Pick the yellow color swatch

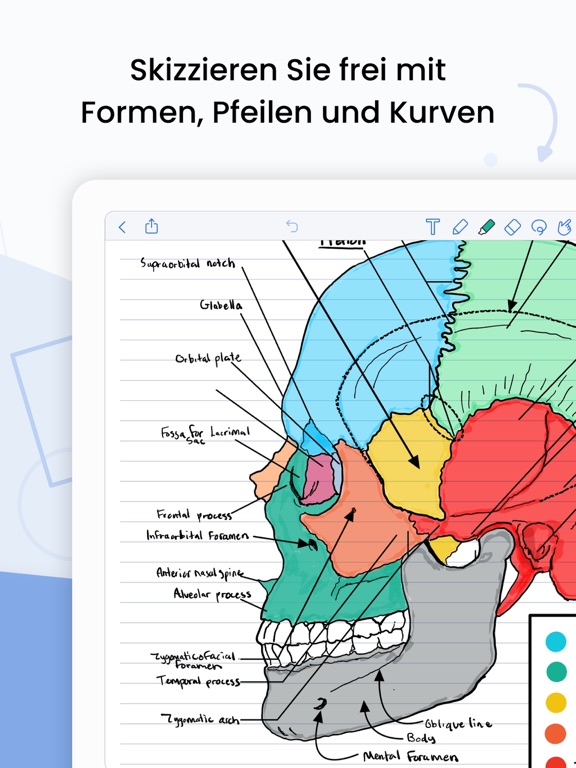pyautogui.click(x=556, y=702)
